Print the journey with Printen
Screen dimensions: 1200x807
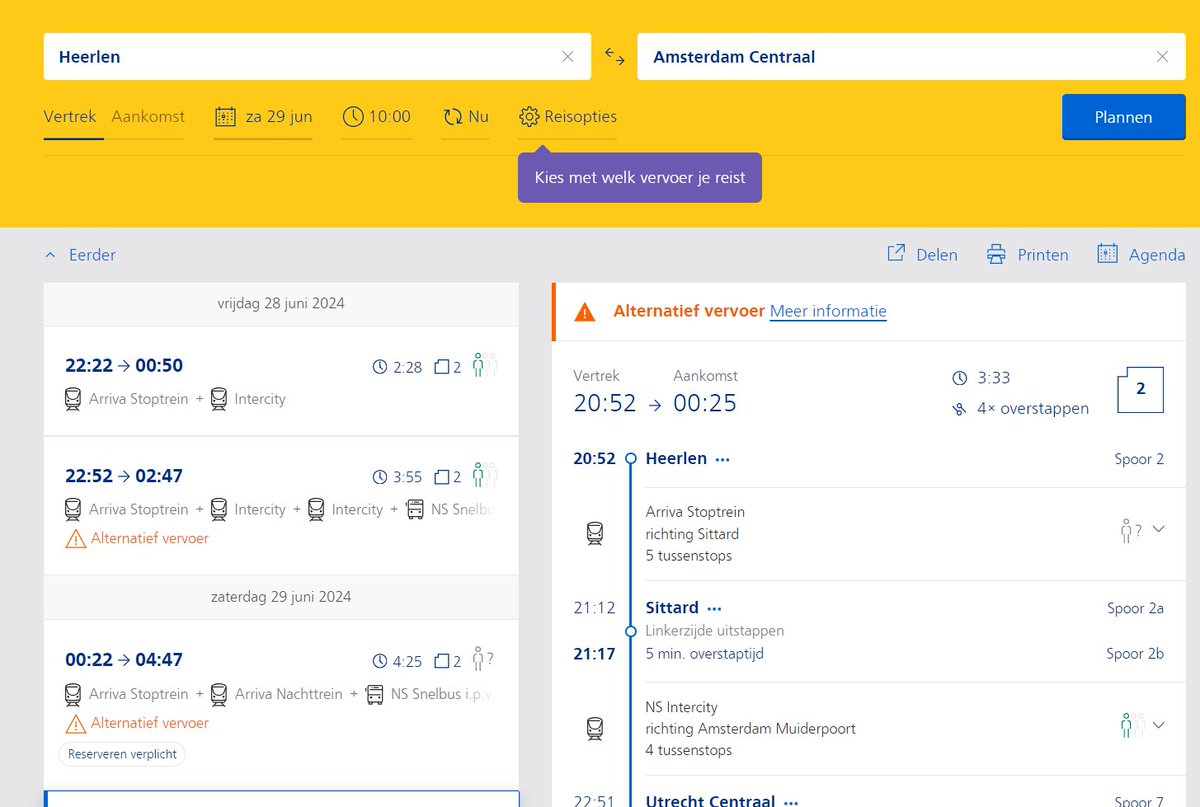pos(1027,255)
